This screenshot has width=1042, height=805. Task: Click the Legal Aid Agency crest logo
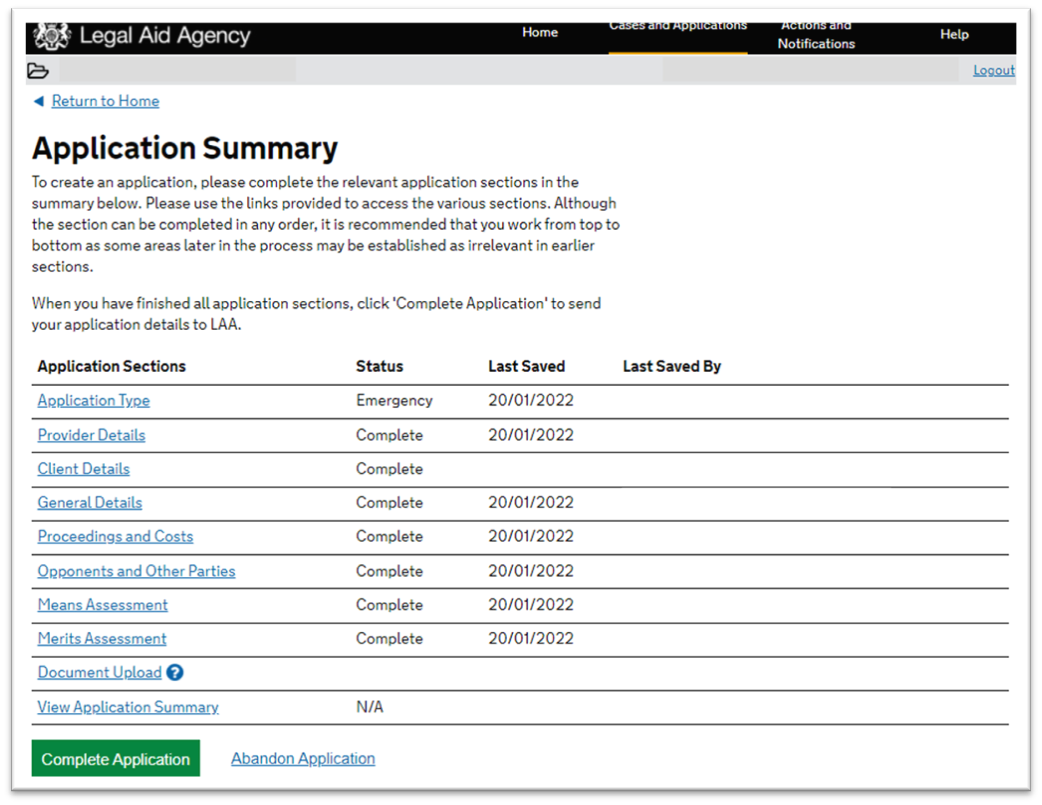click(x=50, y=35)
